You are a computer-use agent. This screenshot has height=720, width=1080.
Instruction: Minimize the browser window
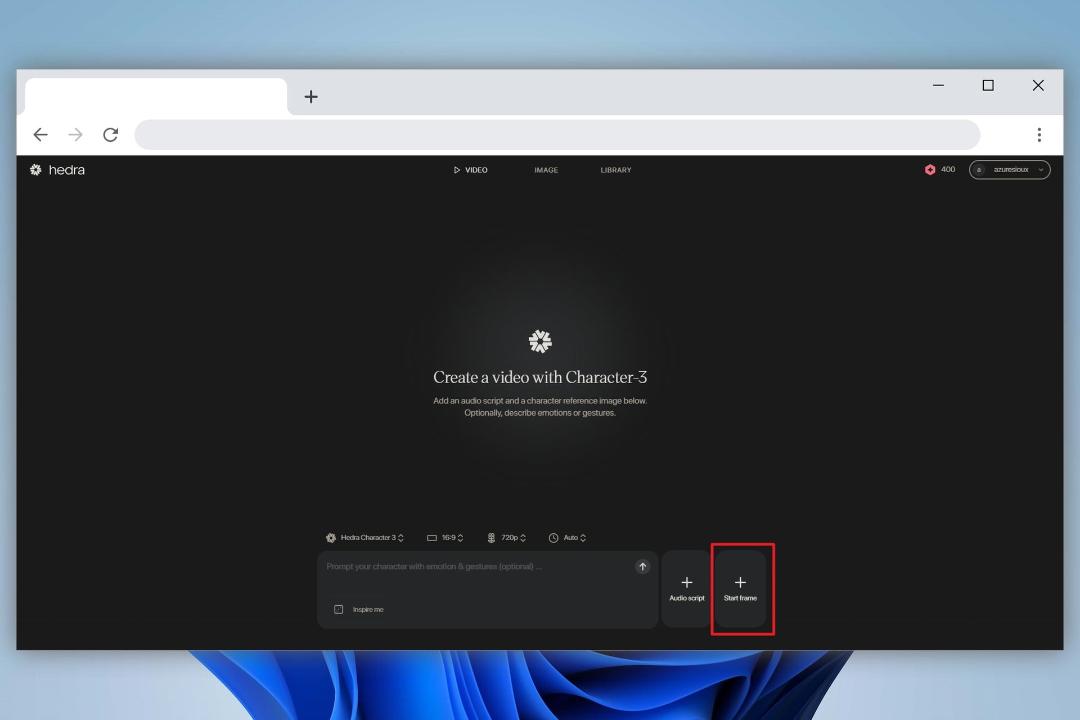(938, 85)
